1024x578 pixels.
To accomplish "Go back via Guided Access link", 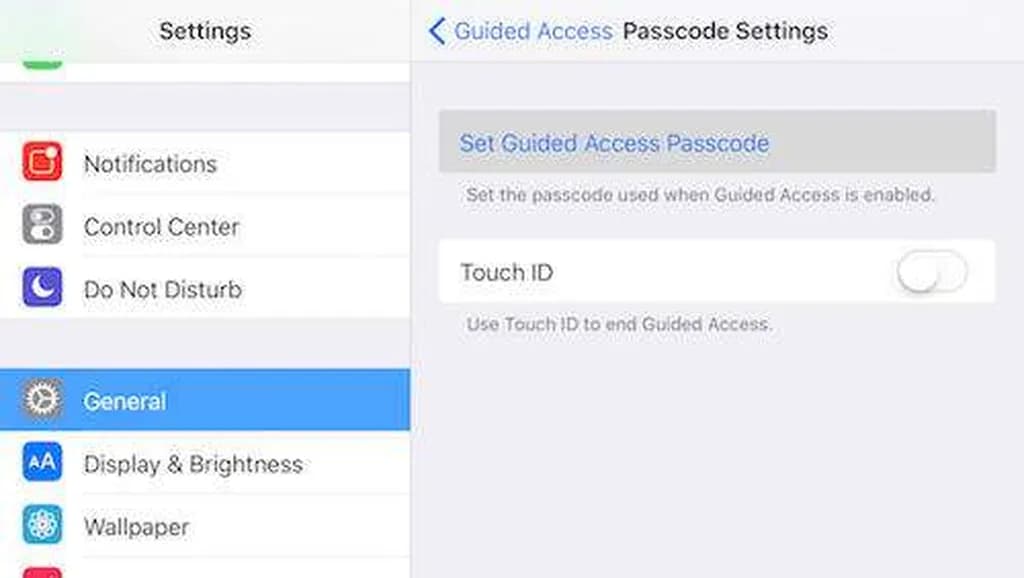I will click(532, 31).
